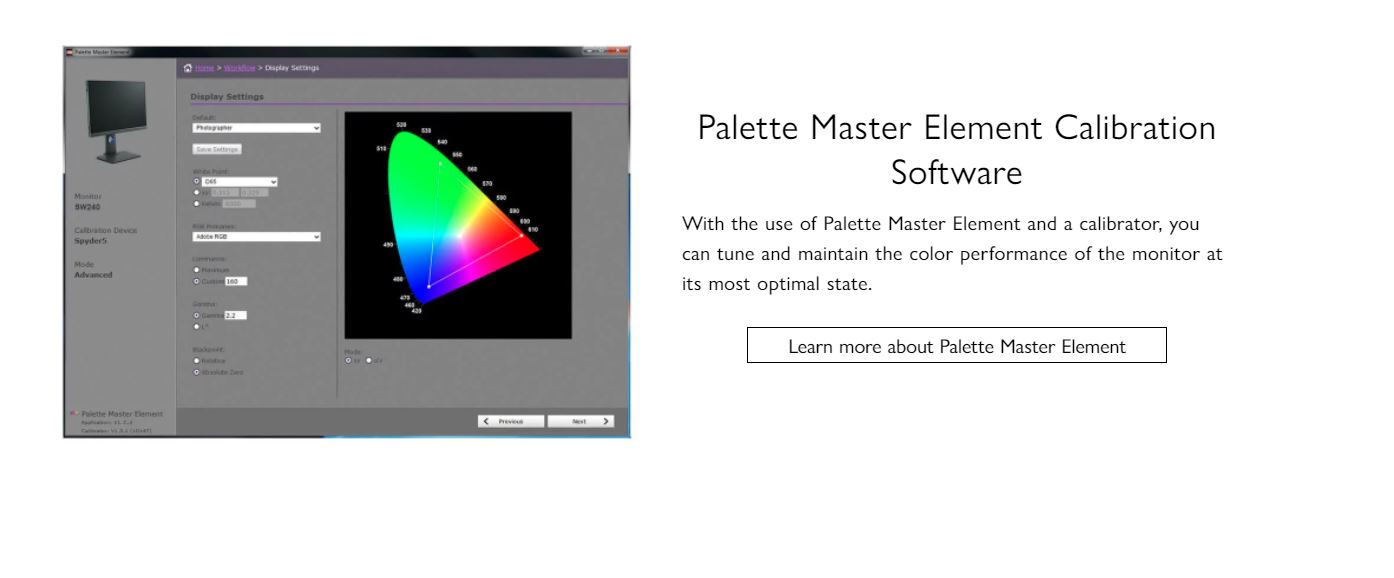Select the D65 white point radio button
Screen dimensions: 1394x578
[x=197, y=182]
